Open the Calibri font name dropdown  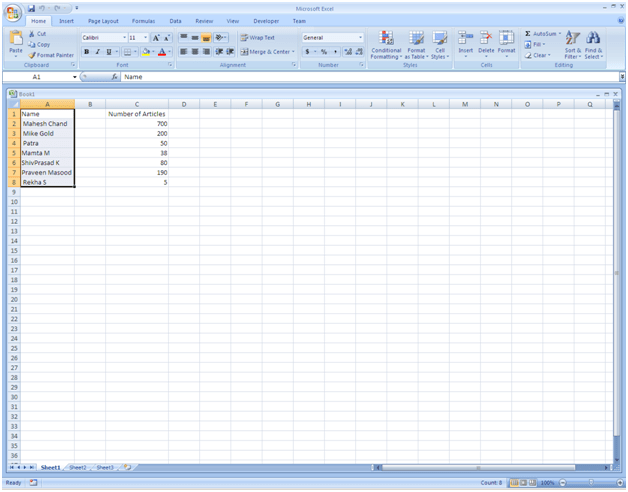tap(121, 38)
